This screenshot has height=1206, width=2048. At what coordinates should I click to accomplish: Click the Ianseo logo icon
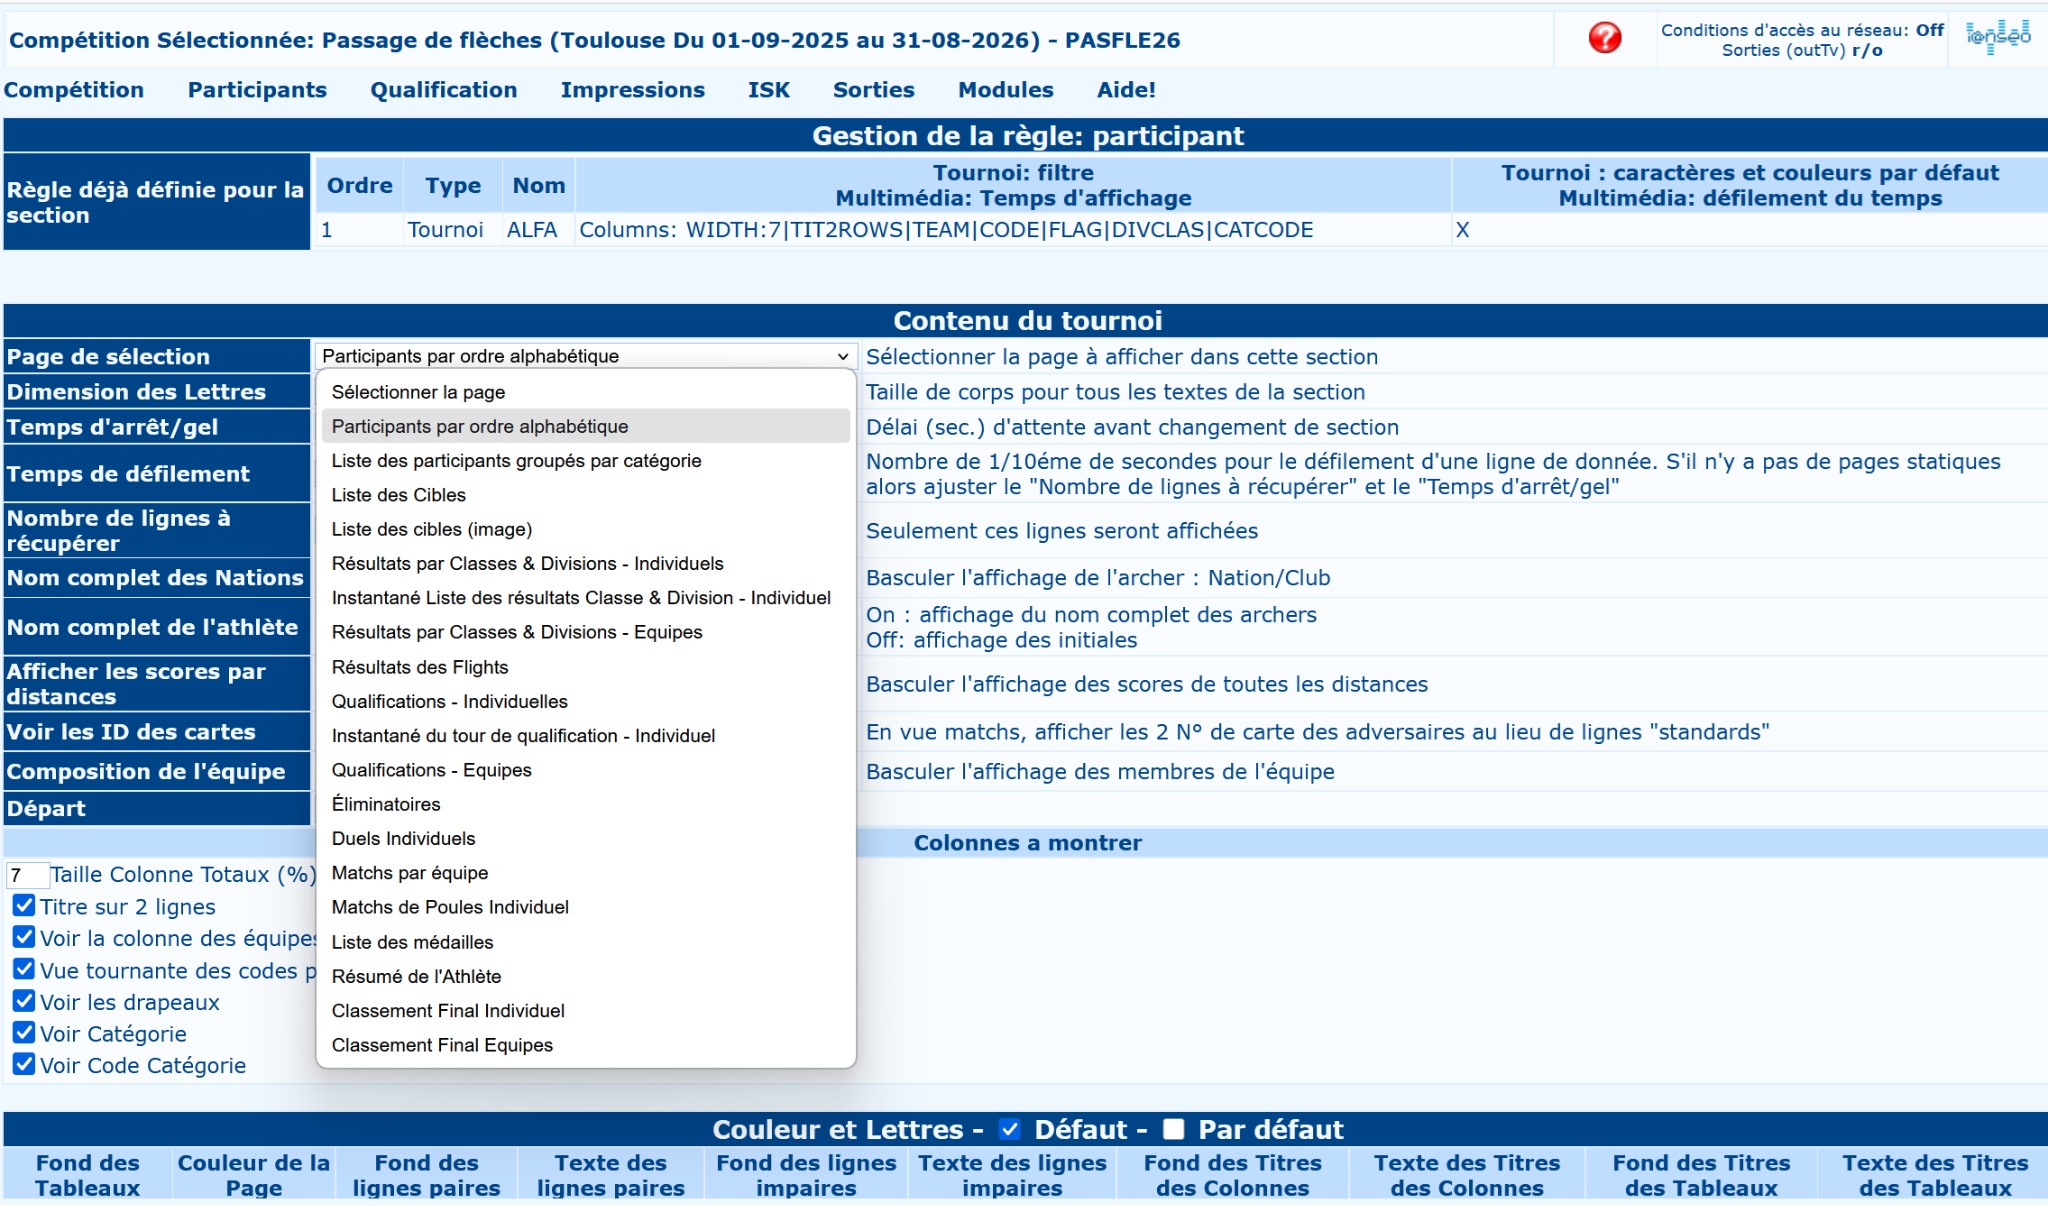tap(1998, 37)
